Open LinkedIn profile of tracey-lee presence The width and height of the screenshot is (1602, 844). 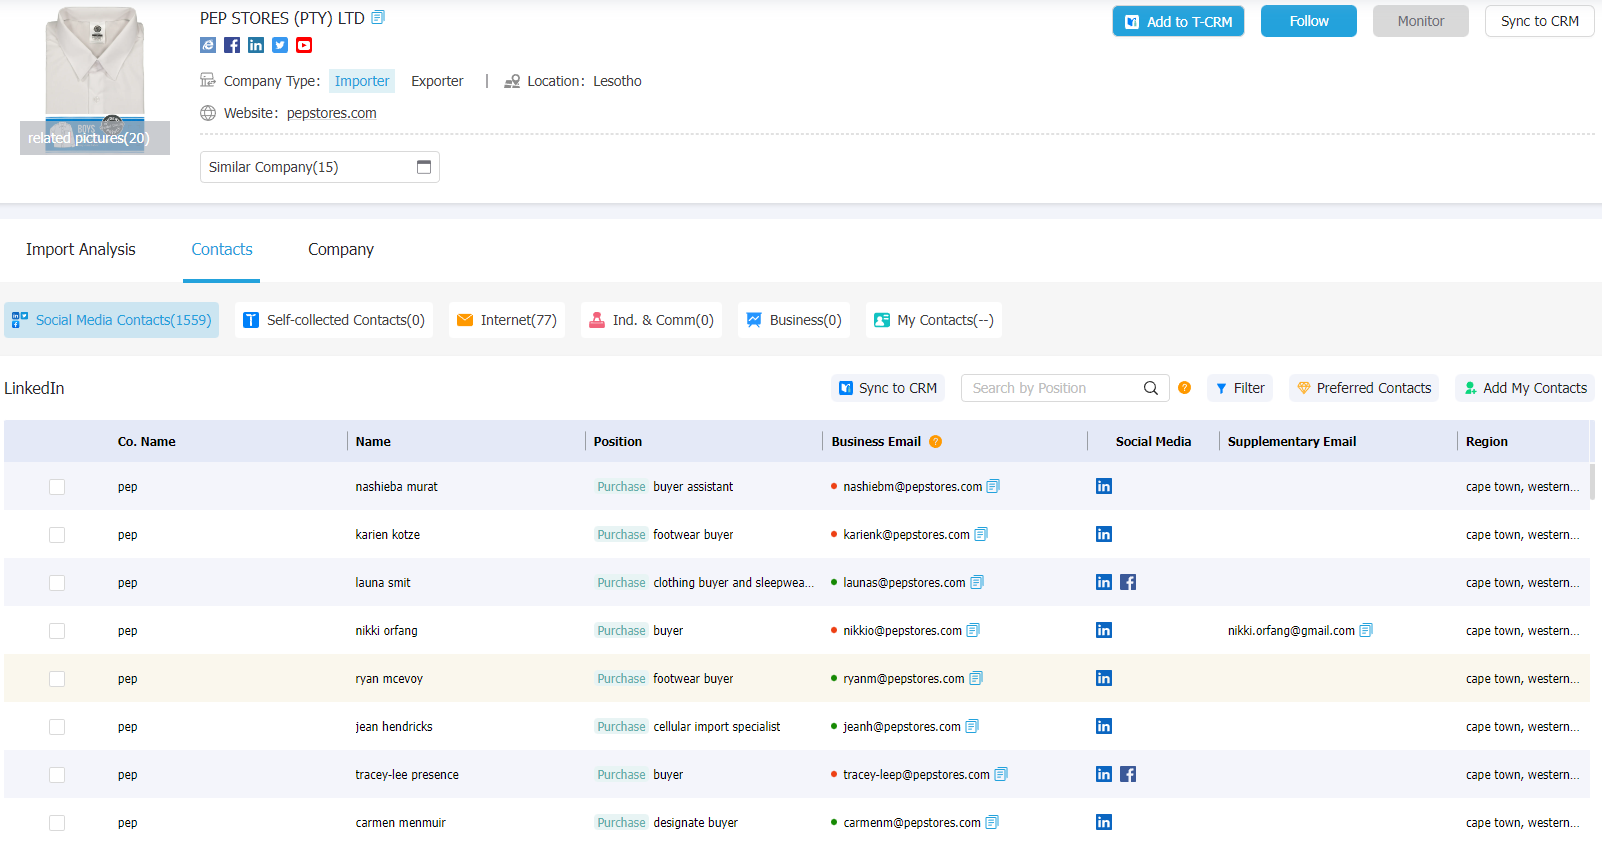click(x=1104, y=774)
